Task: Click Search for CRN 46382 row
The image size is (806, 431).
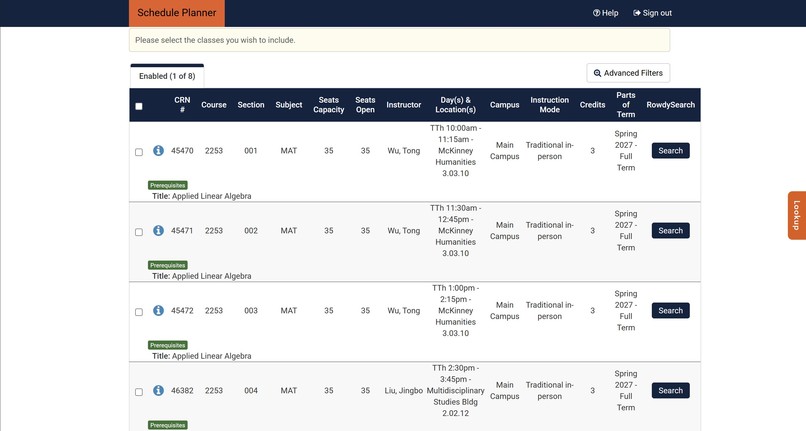Action: [670, 390]
